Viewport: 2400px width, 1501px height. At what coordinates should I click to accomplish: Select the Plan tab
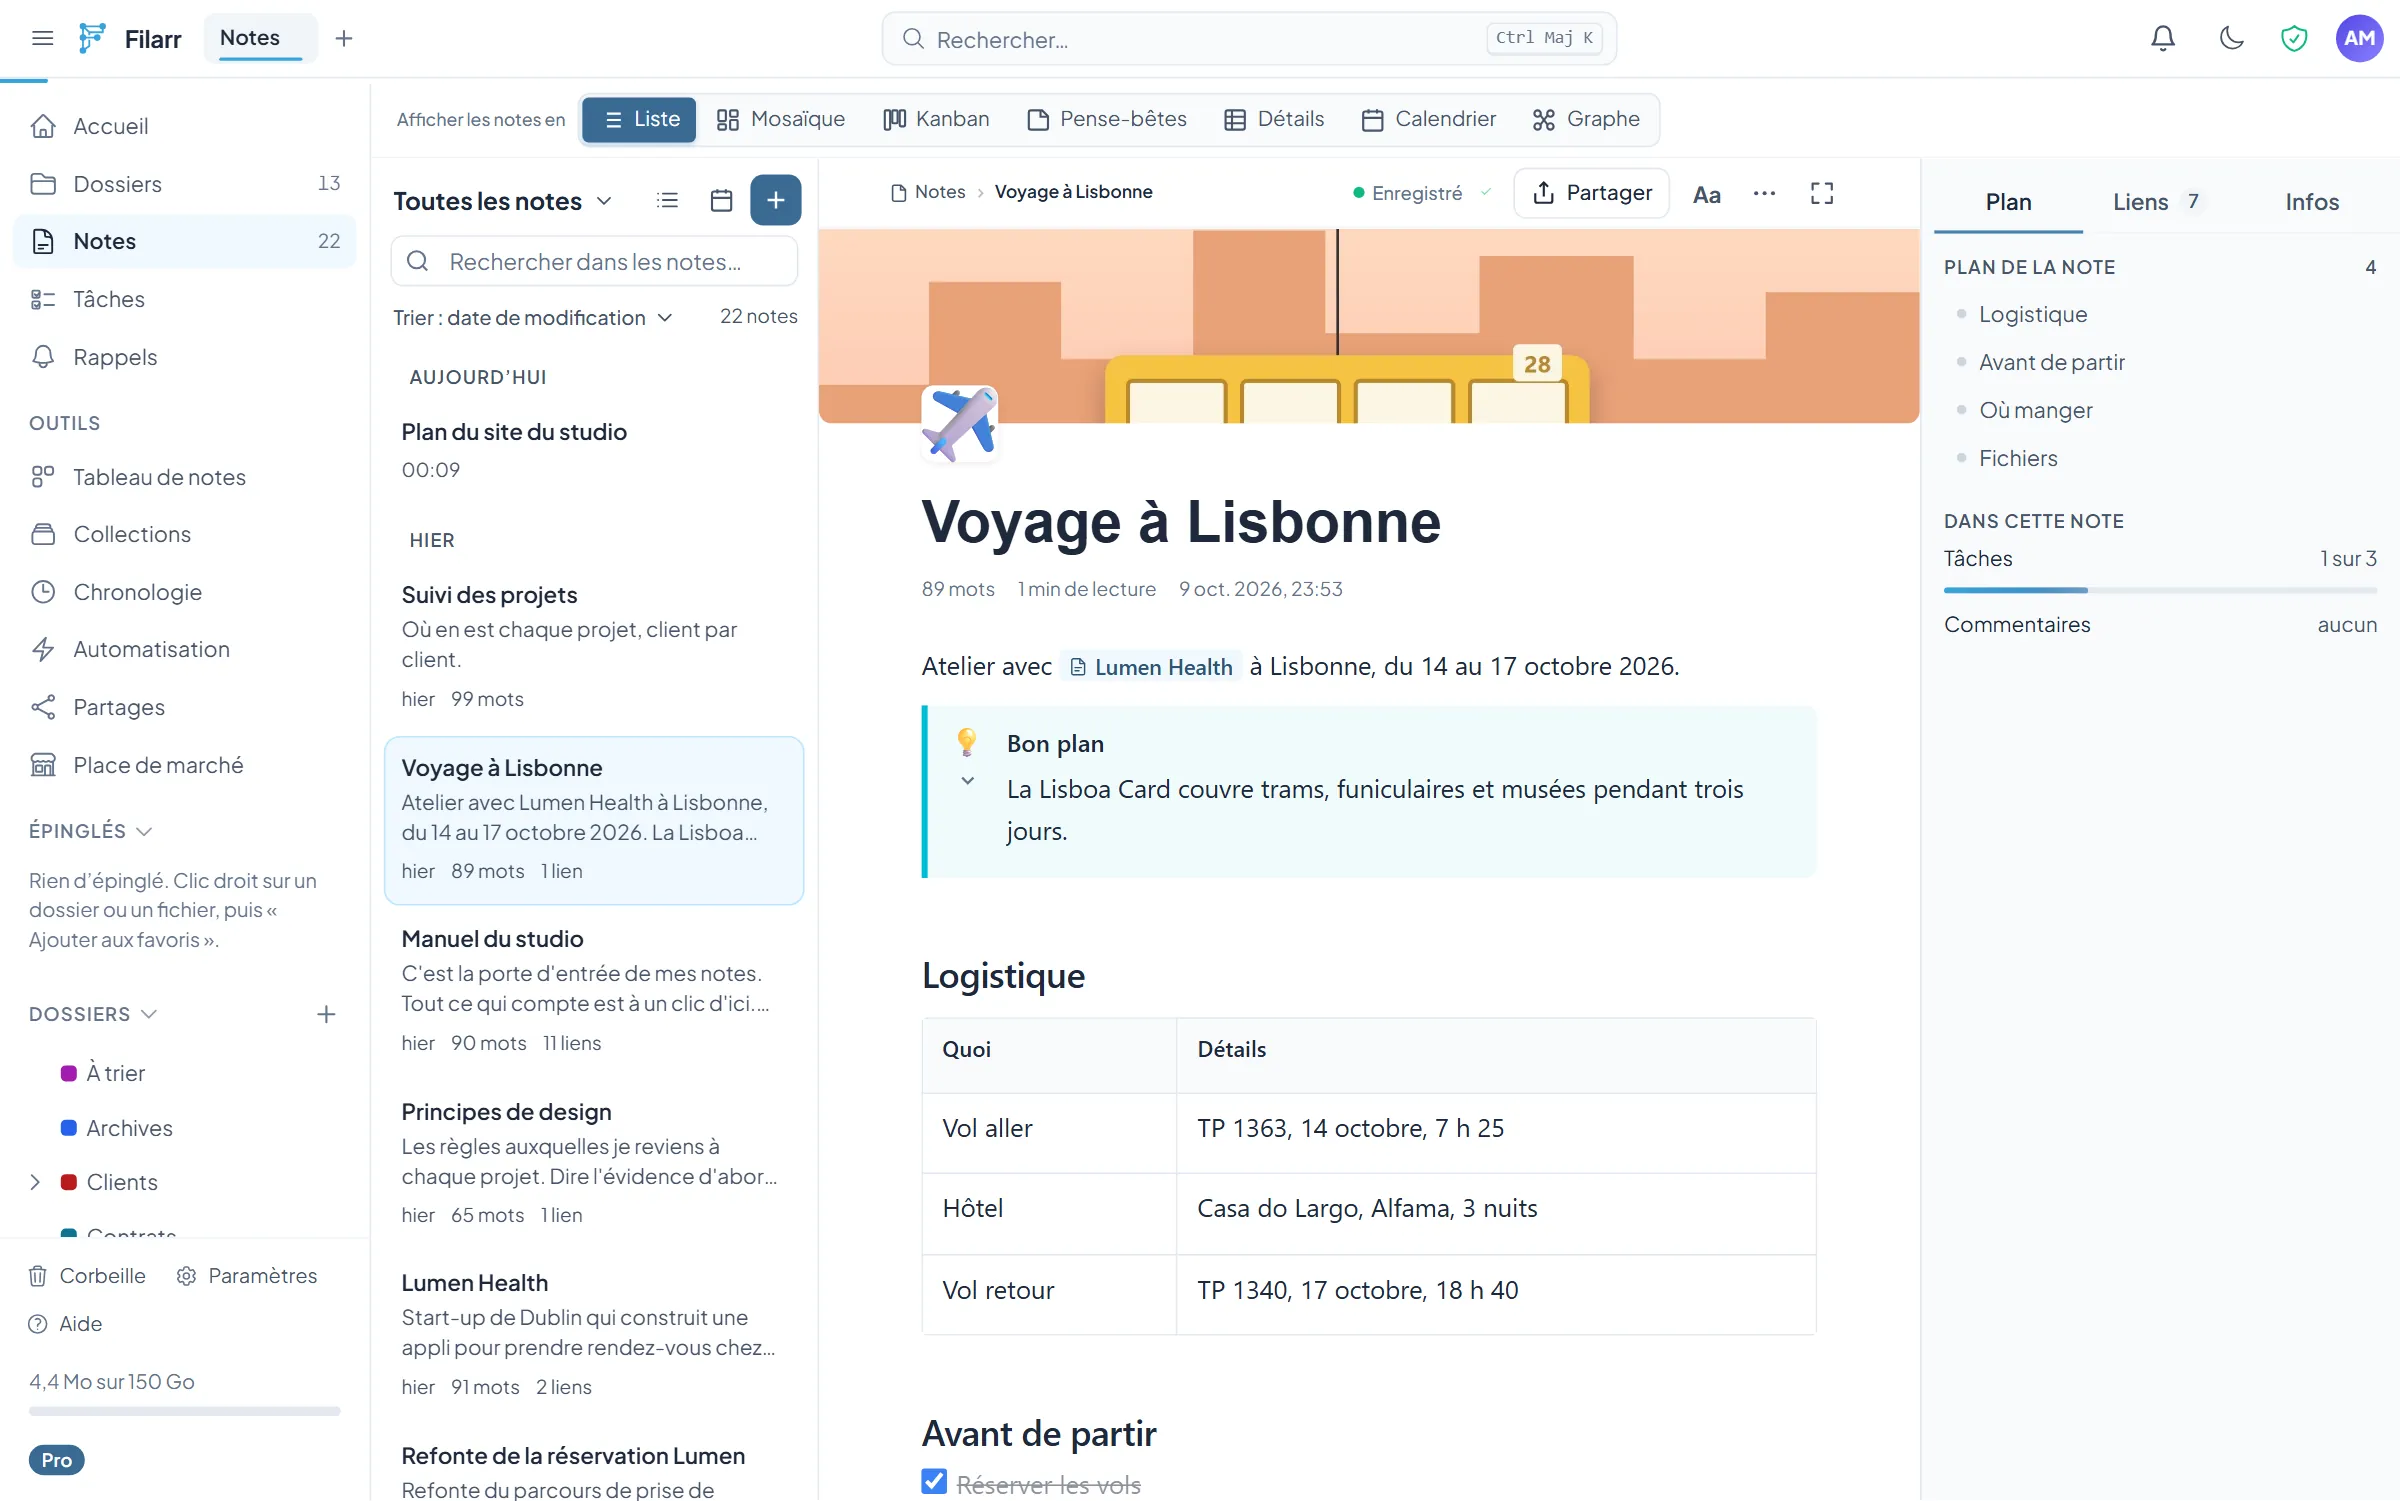[x=2008, y=202]
